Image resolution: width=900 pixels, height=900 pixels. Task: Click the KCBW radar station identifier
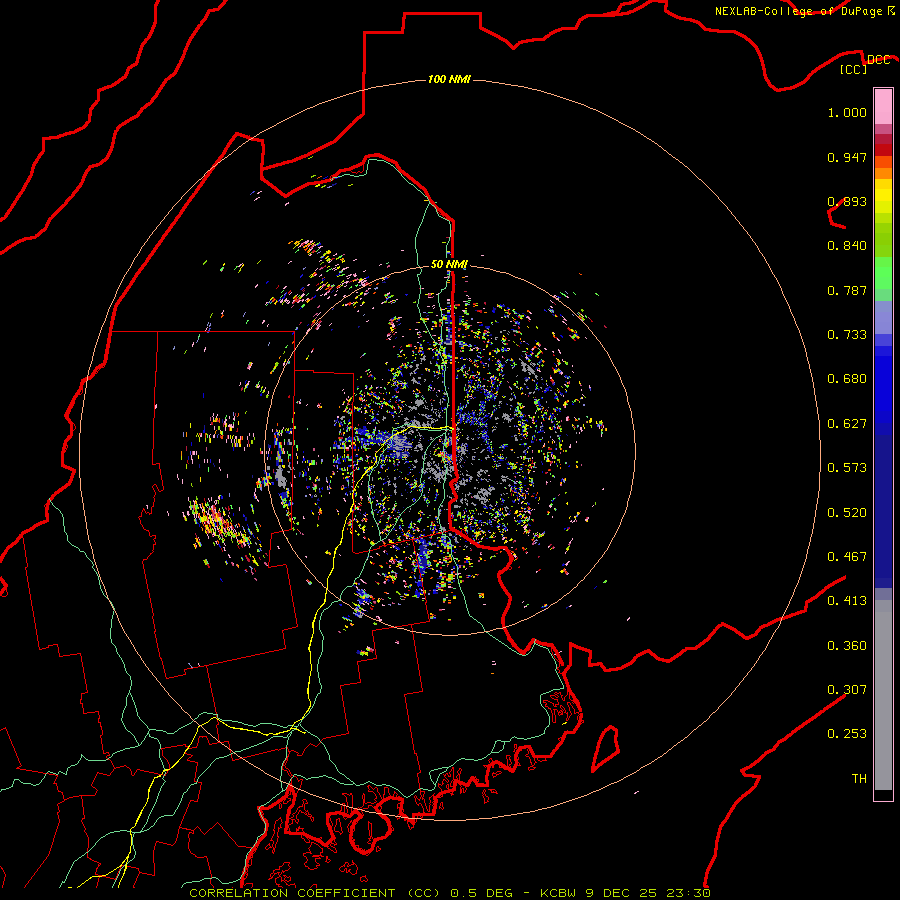coord(560,893)
